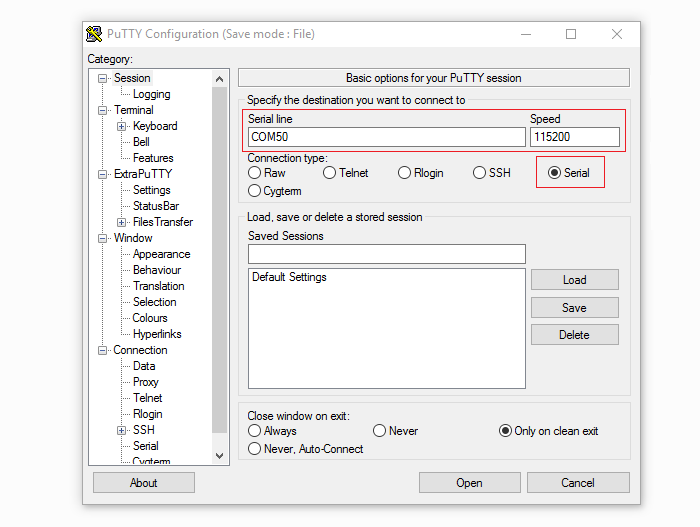Screen dimensions: 700x527
Task: Open the Features category
Action: [x=153, y=158]
